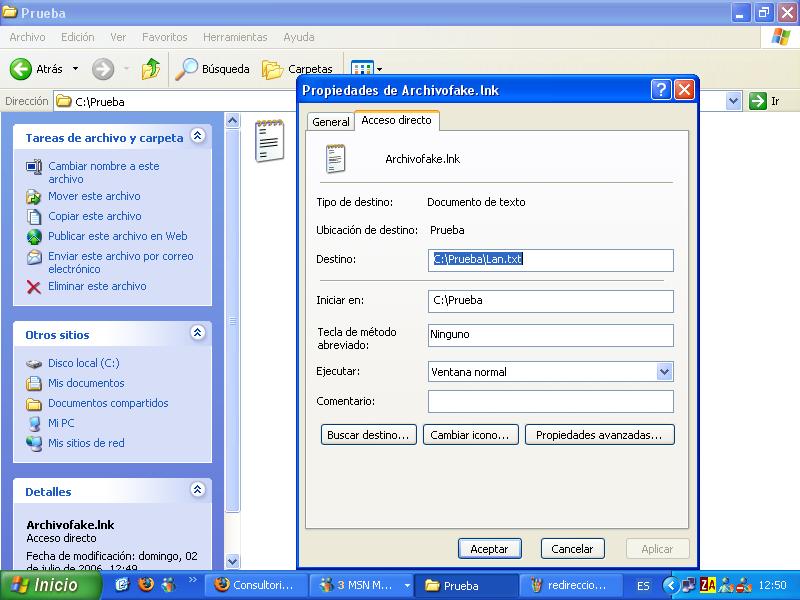Click Eliminar este archivo red X
800x600 pixels.
click(34, 287)
